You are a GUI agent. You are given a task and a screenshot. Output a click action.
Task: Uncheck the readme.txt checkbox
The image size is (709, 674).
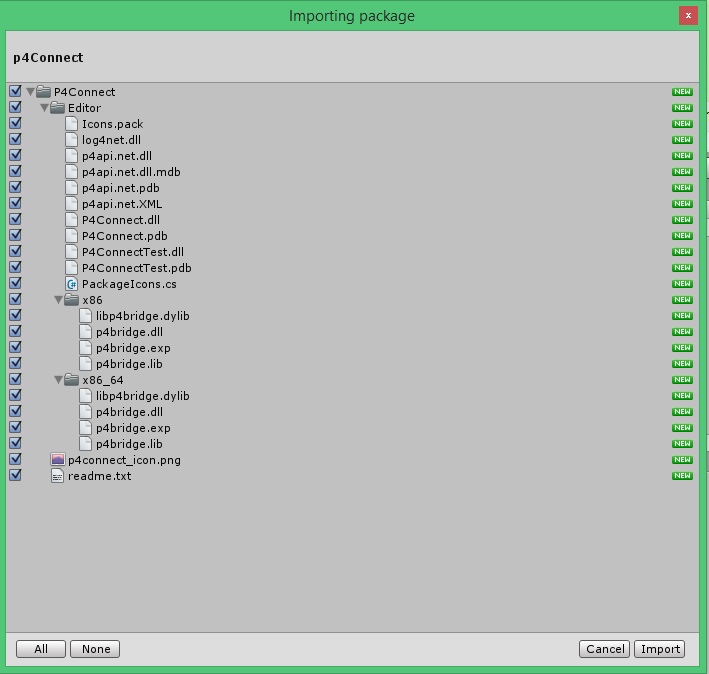point(15,475)
